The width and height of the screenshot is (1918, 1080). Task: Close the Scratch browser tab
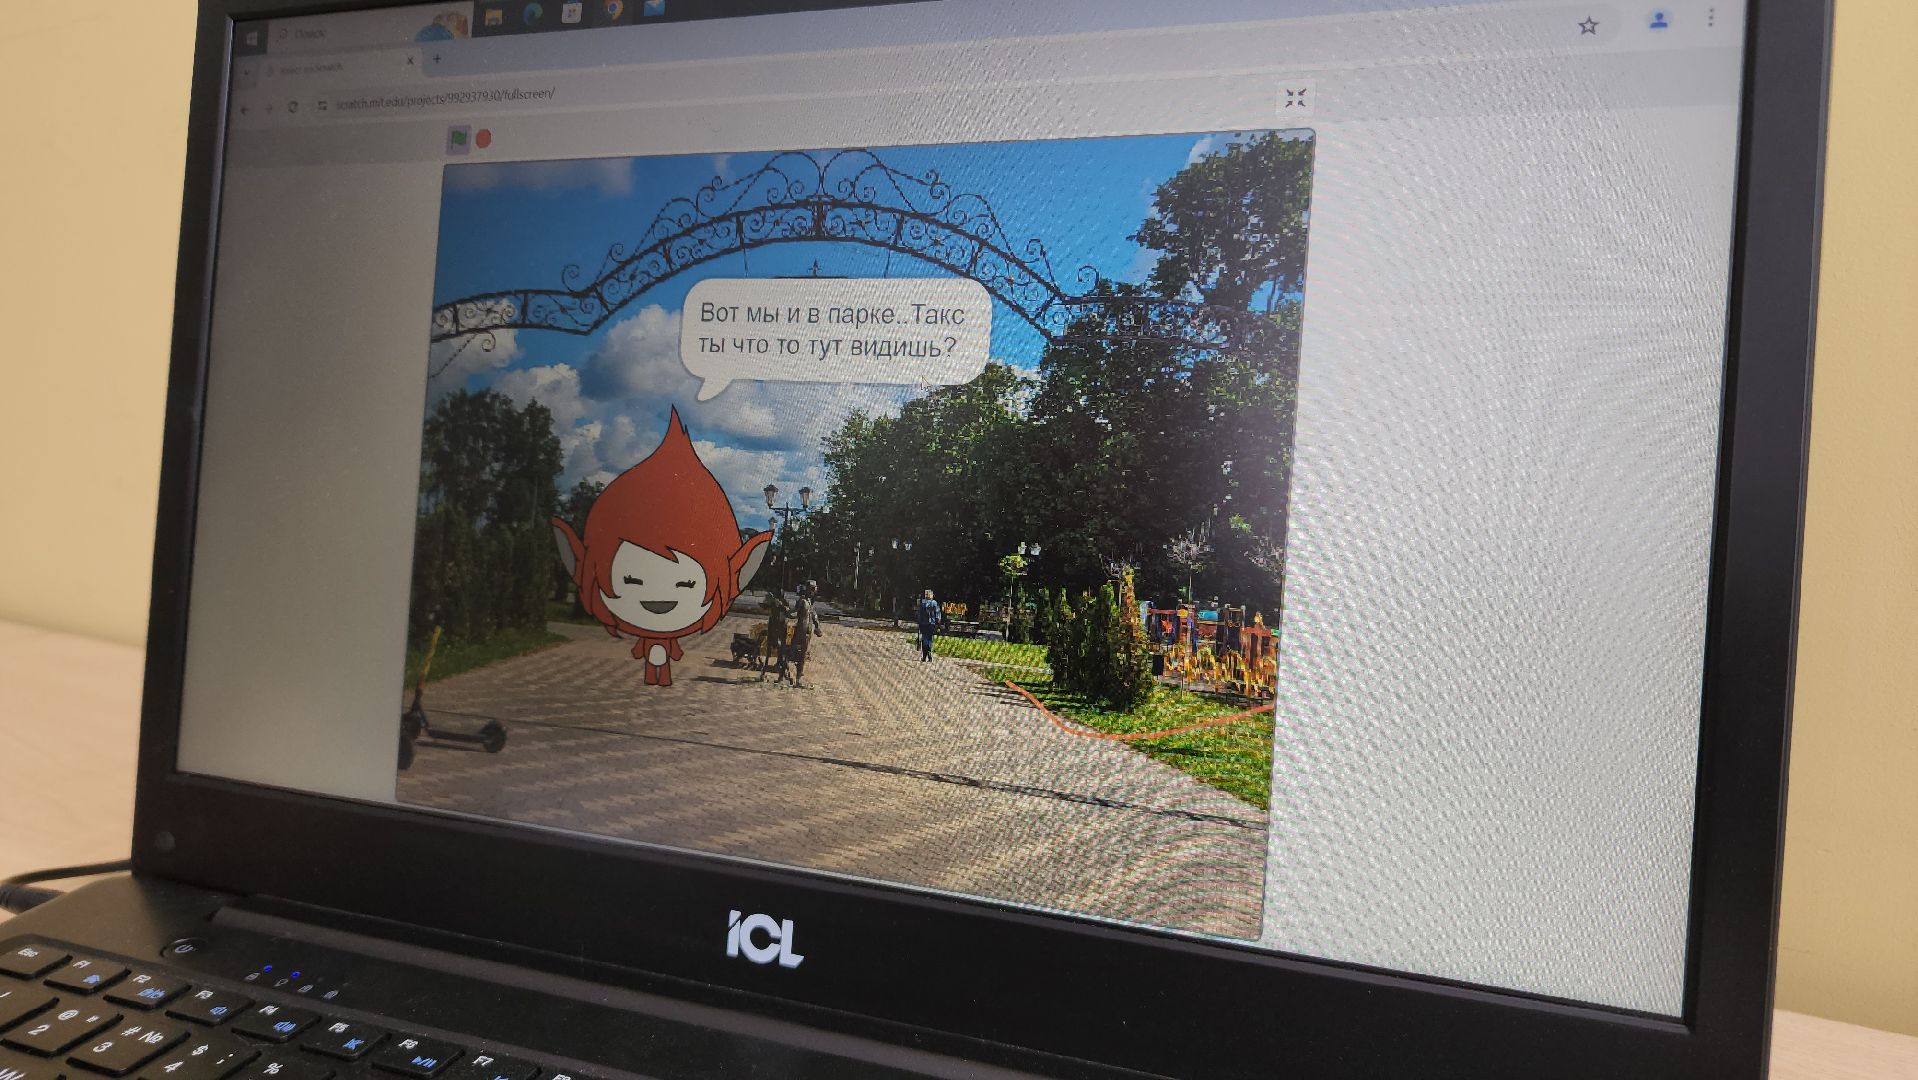click(x=410, y=61)
